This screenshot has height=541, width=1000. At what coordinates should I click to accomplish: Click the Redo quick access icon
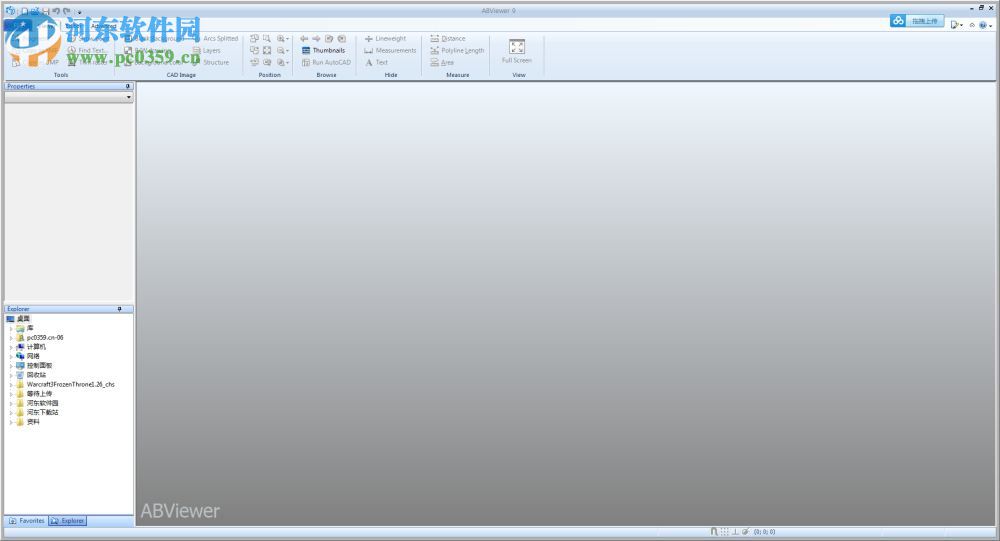click(66, 11)
